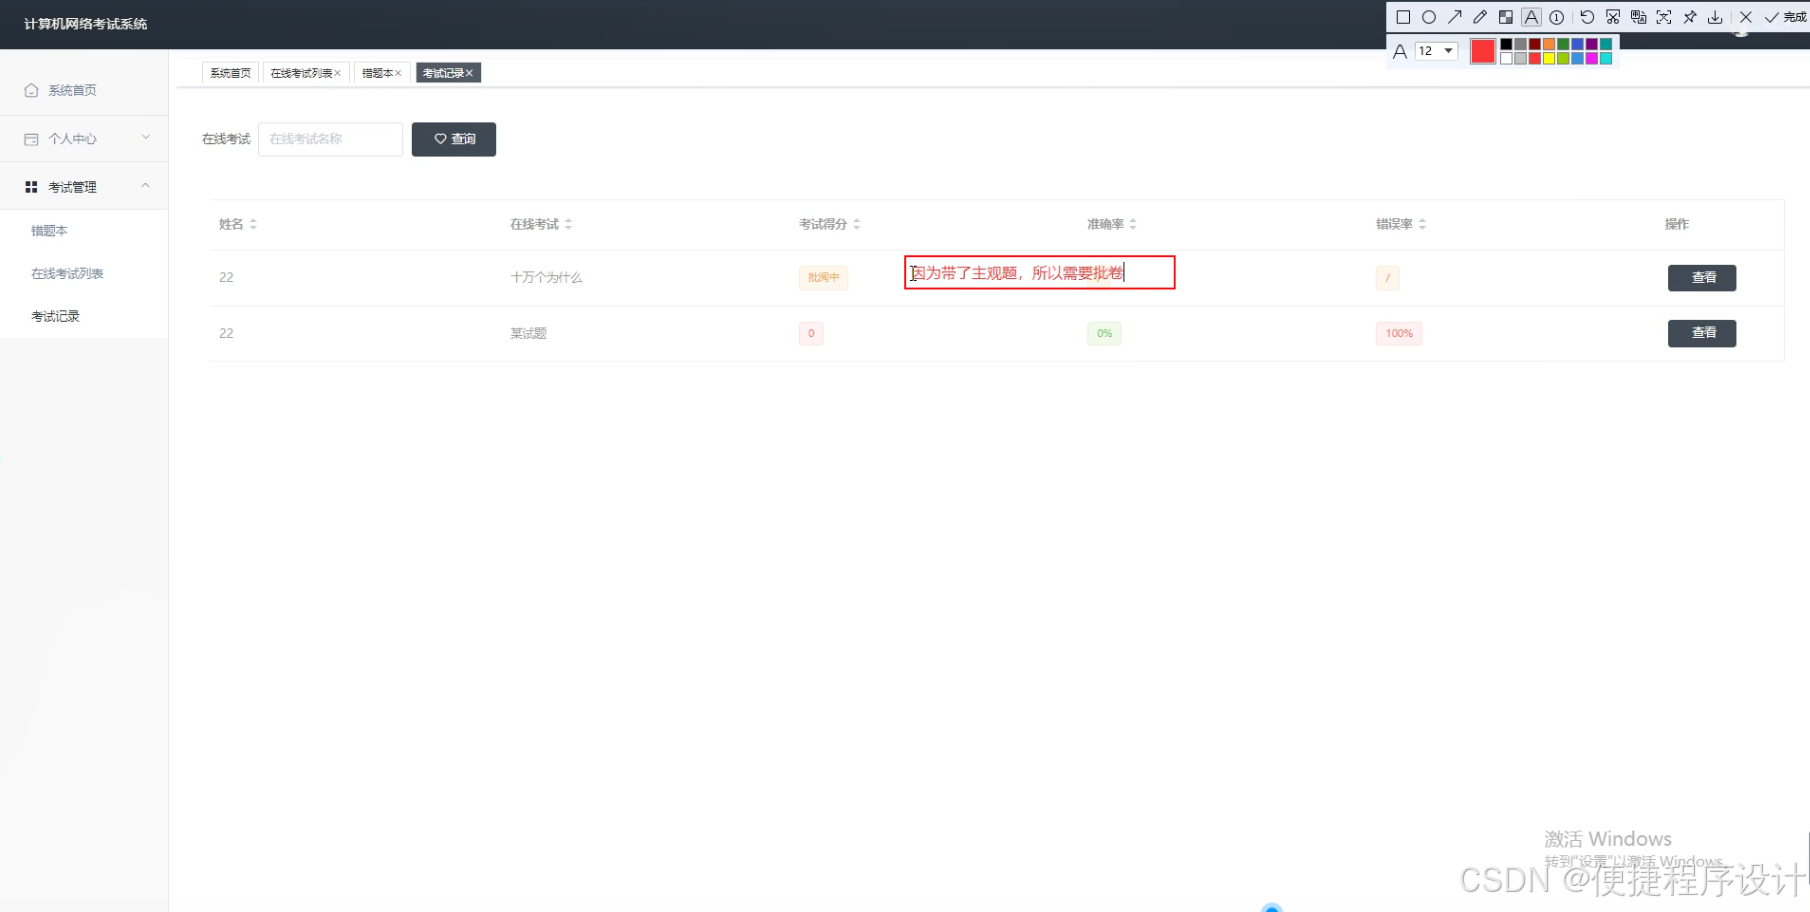Pin the screenshot to screen
This screenshot has width=1810, height=912.
[x=1689, y=17]
